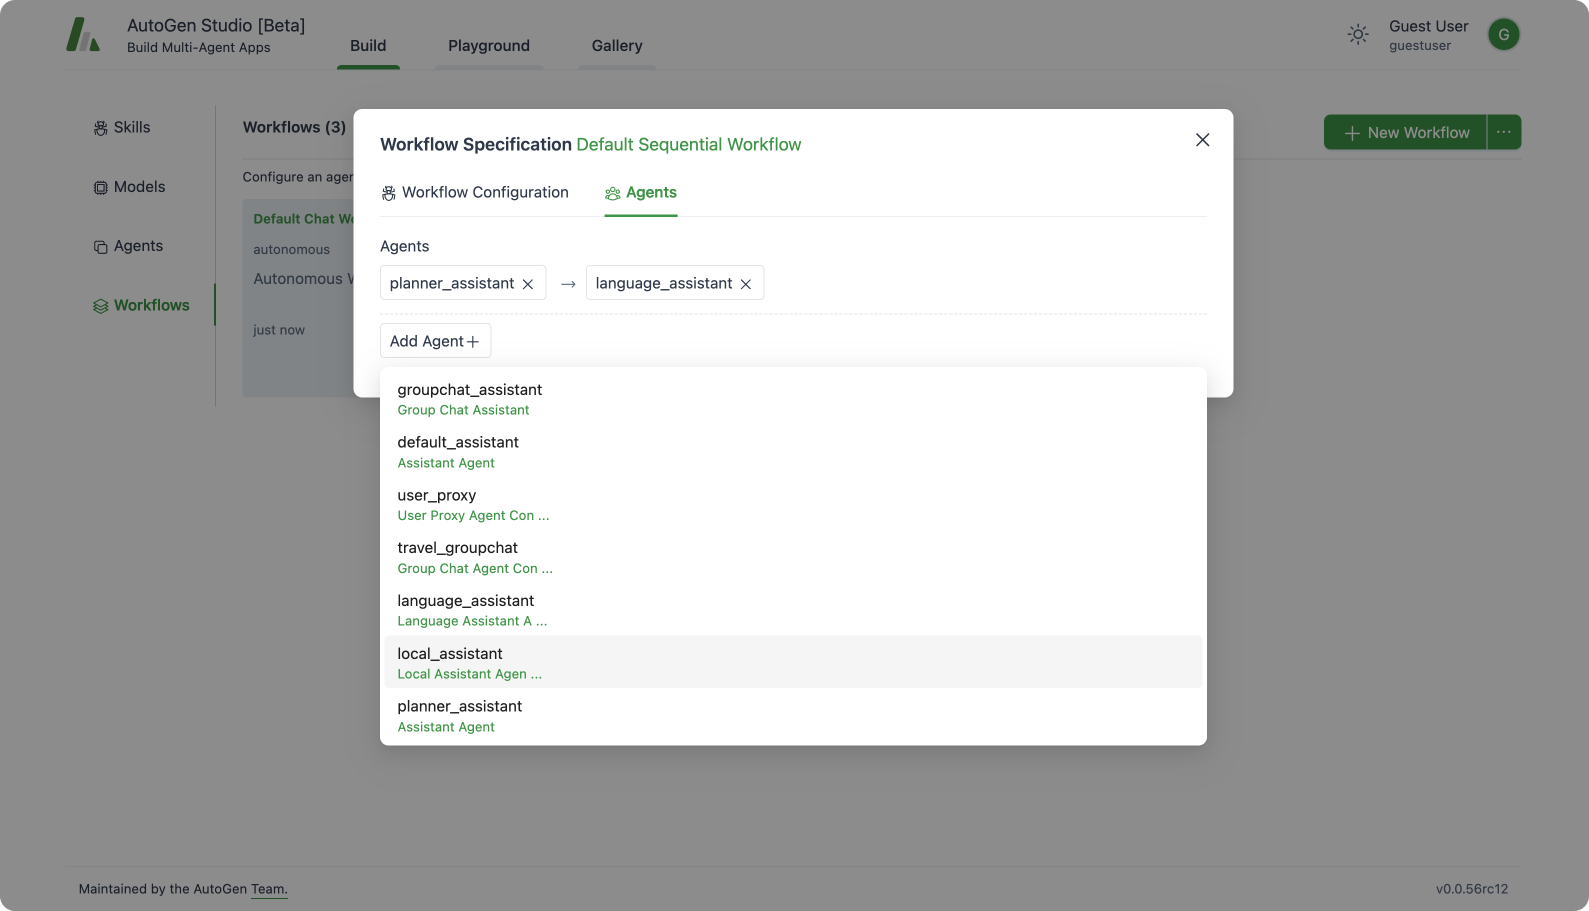Choose default_assistant from the agent list
Screen dimensions: 1589x911
click(x=793, y=452)
